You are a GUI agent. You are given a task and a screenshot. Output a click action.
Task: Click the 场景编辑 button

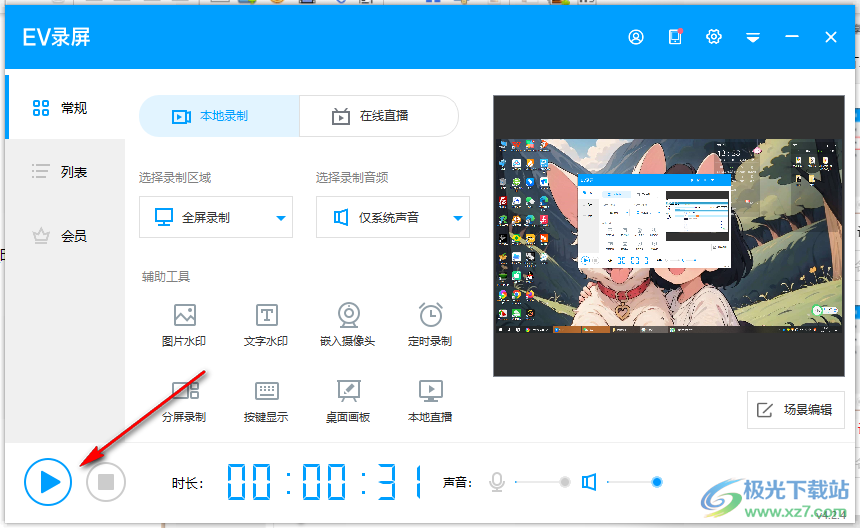(x=795, y=410)
